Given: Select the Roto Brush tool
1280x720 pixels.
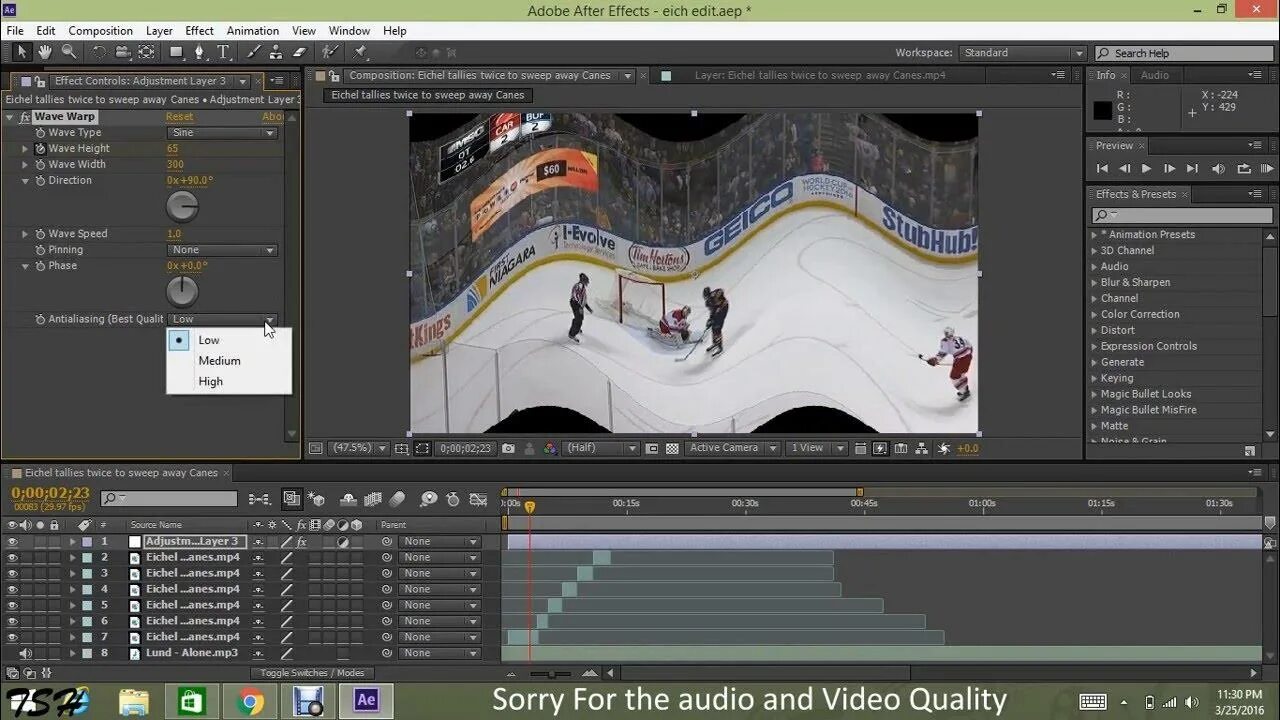Looking at the screenshot, I should pos(331,52).
